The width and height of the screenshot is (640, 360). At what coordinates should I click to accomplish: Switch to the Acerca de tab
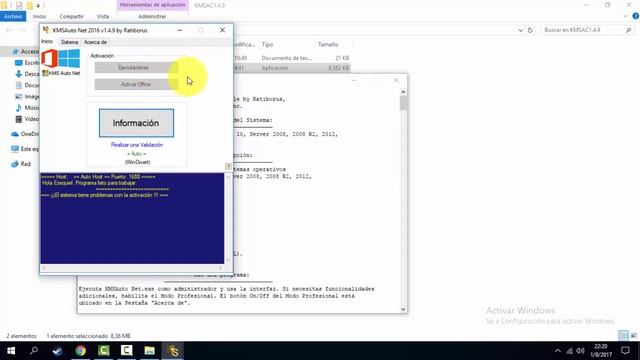pyautogui.click(x=95, y=42)
